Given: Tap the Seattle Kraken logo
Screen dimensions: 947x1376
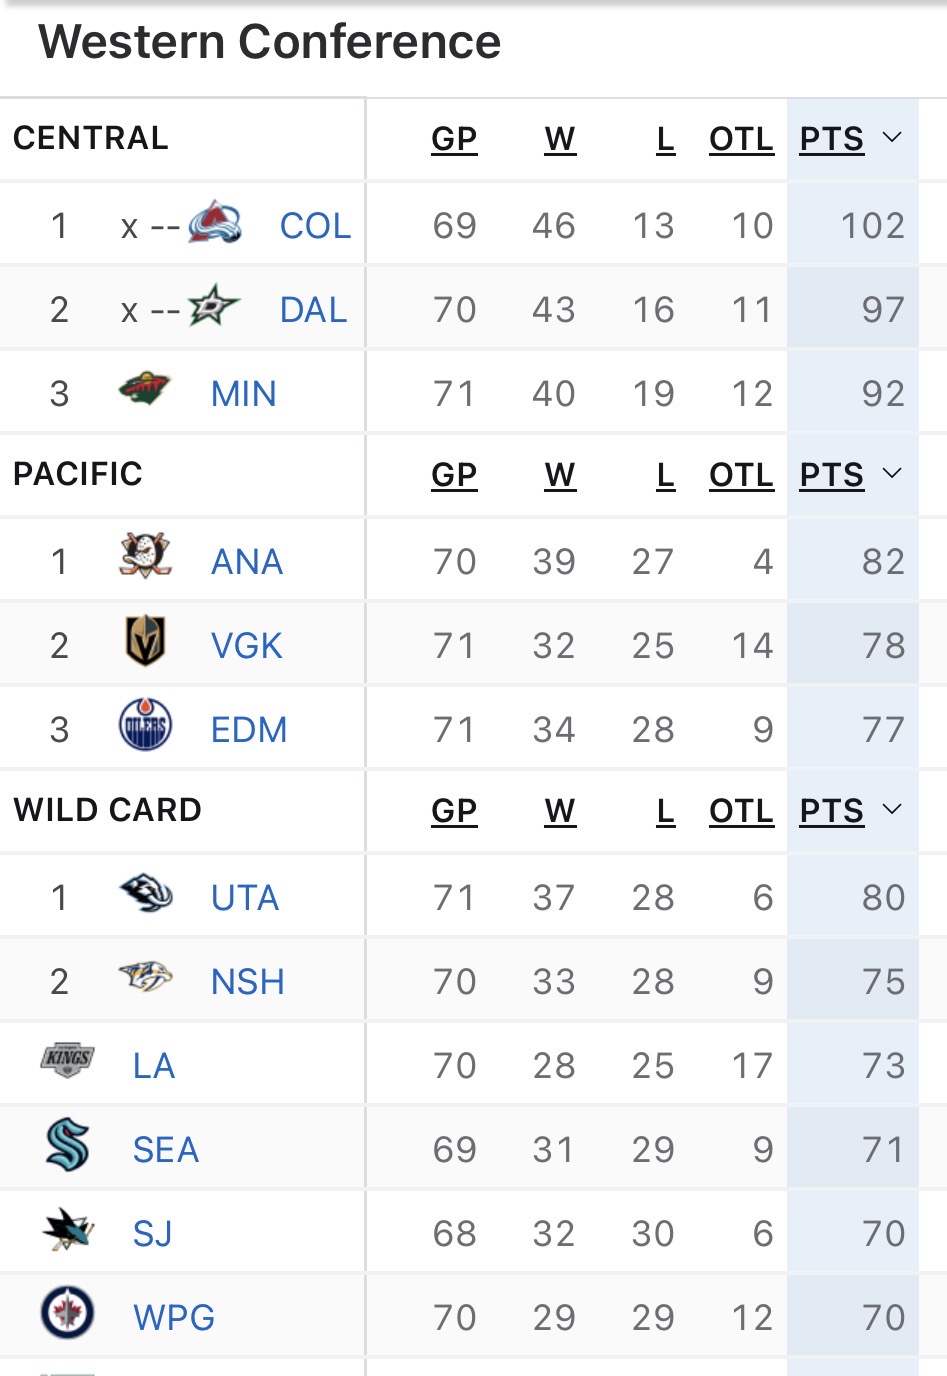Looking at the screenshot, I should tap(67, 1145).
